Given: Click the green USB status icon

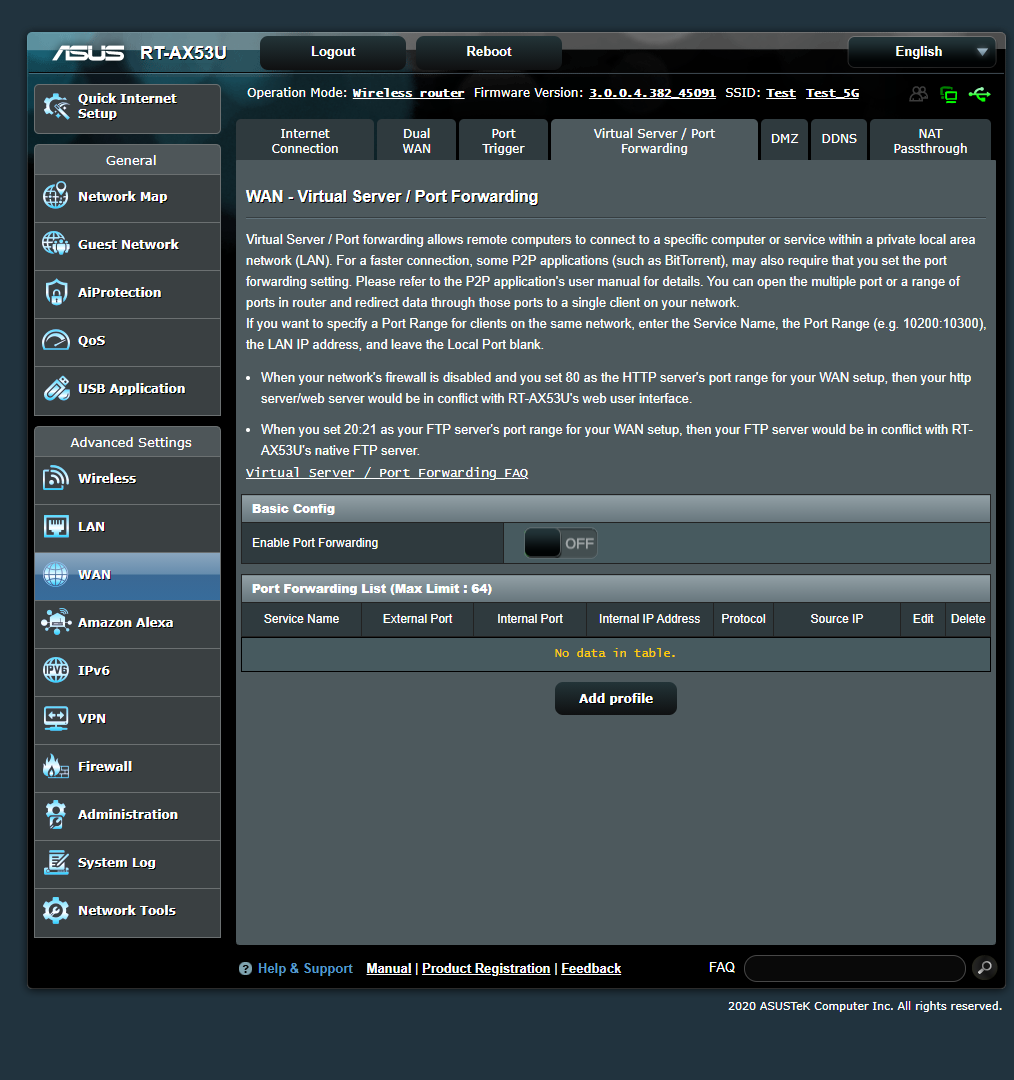Looking at the screenshot, I should pyautogui.click(x=979, y=94).
